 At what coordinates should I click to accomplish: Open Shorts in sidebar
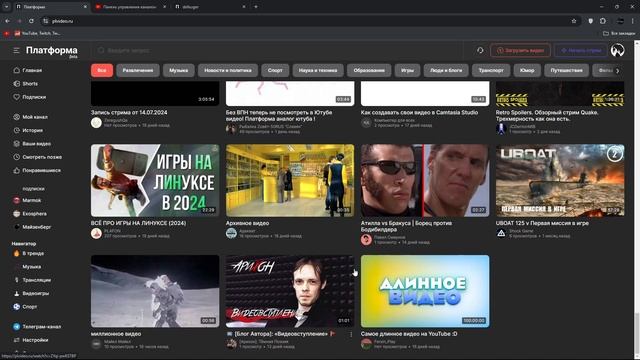pyautogui.click(x=25, y=84)
